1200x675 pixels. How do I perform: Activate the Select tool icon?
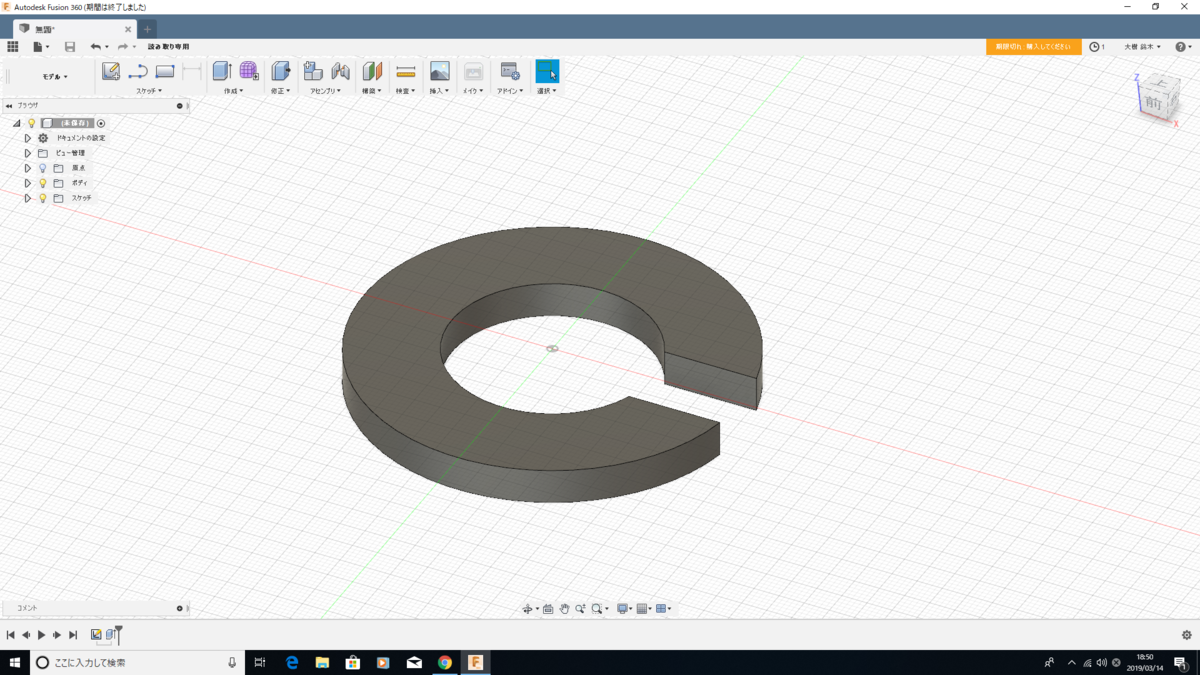547,71
